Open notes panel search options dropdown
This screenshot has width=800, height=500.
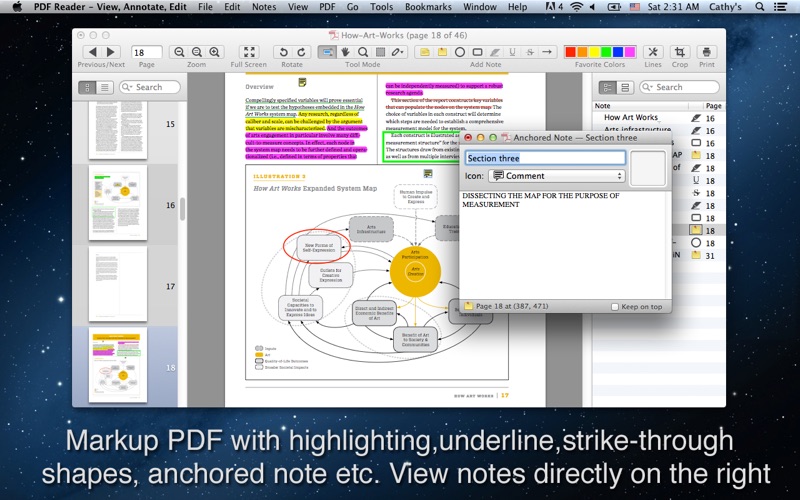[x=647, y=87]
